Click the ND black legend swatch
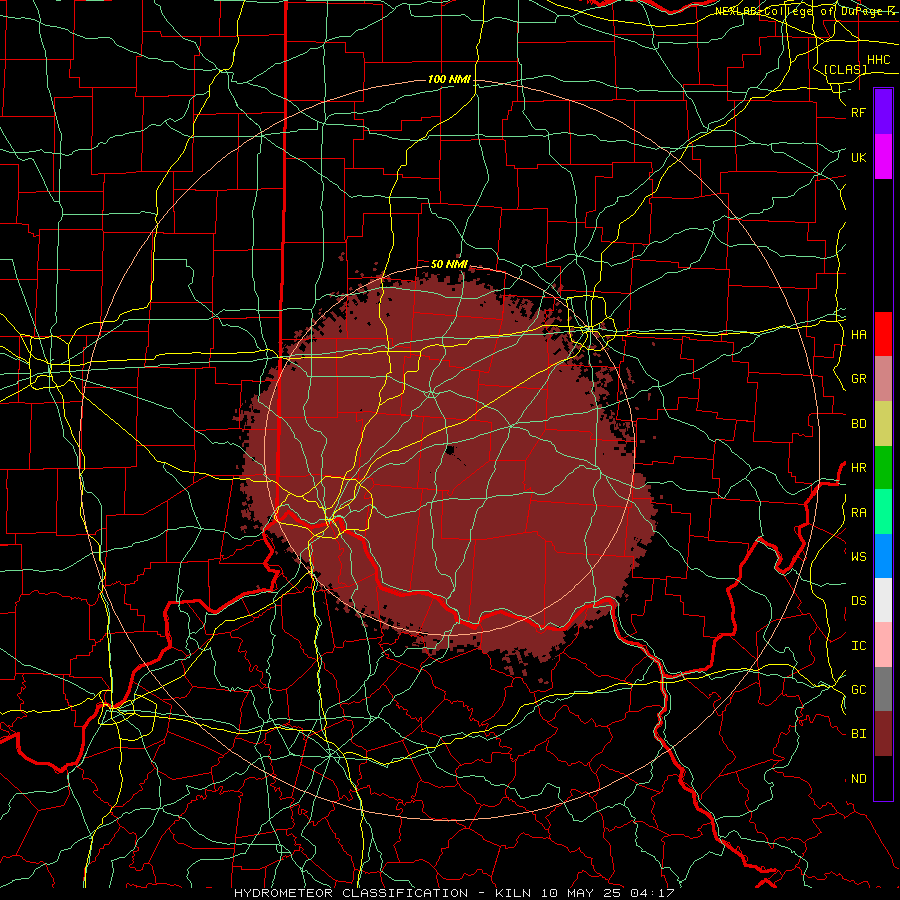Image resolution: width=900 pixels, height=900 pixels. (883, 778)
